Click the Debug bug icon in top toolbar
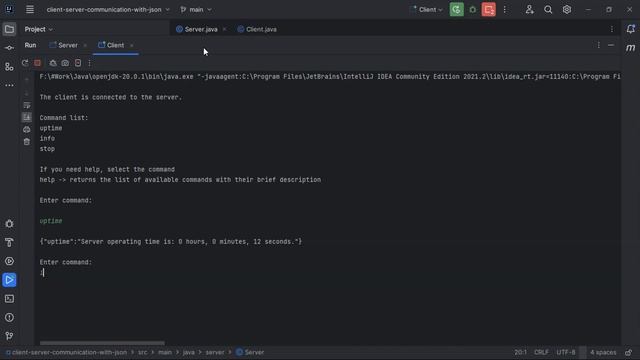Image resolution: width=640 pixels, height=360 pixels. pyautogui.click(x=473, y=9)
